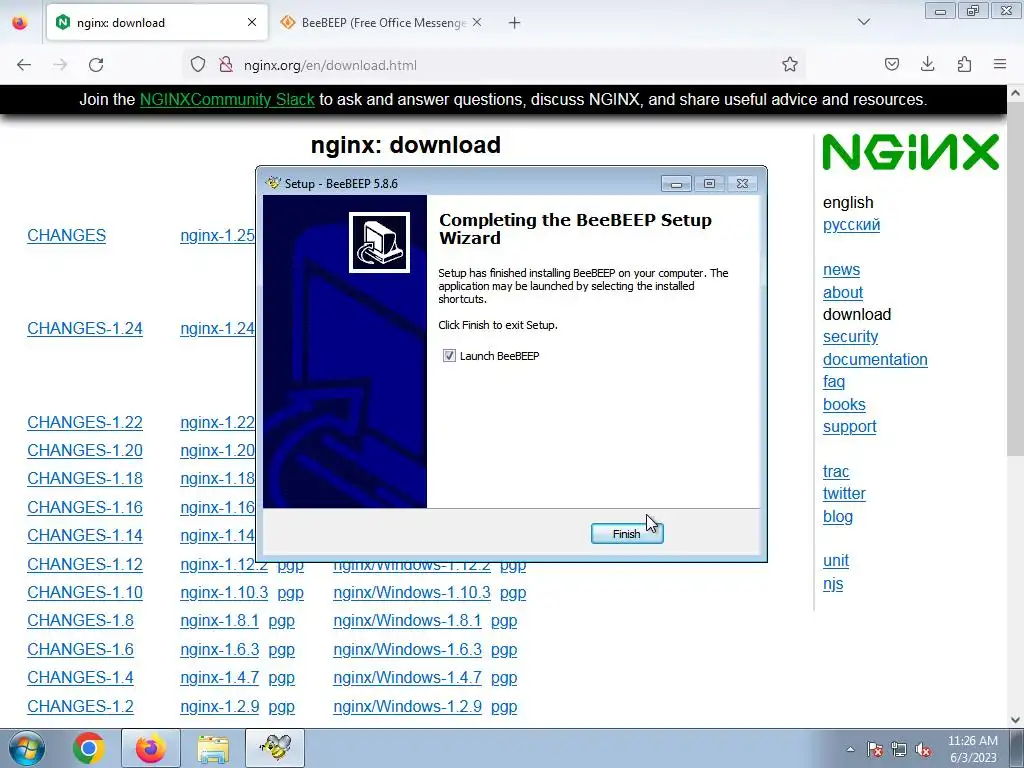Download nginx/Windows-1.10.3

point(411,592)
